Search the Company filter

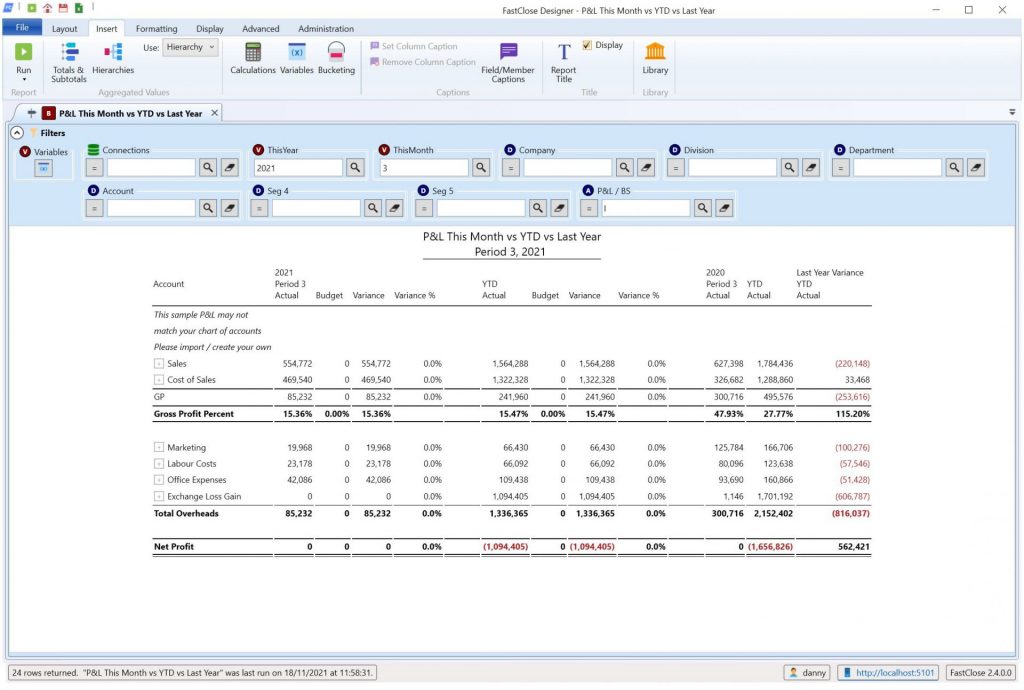click(x=624, y=168)
